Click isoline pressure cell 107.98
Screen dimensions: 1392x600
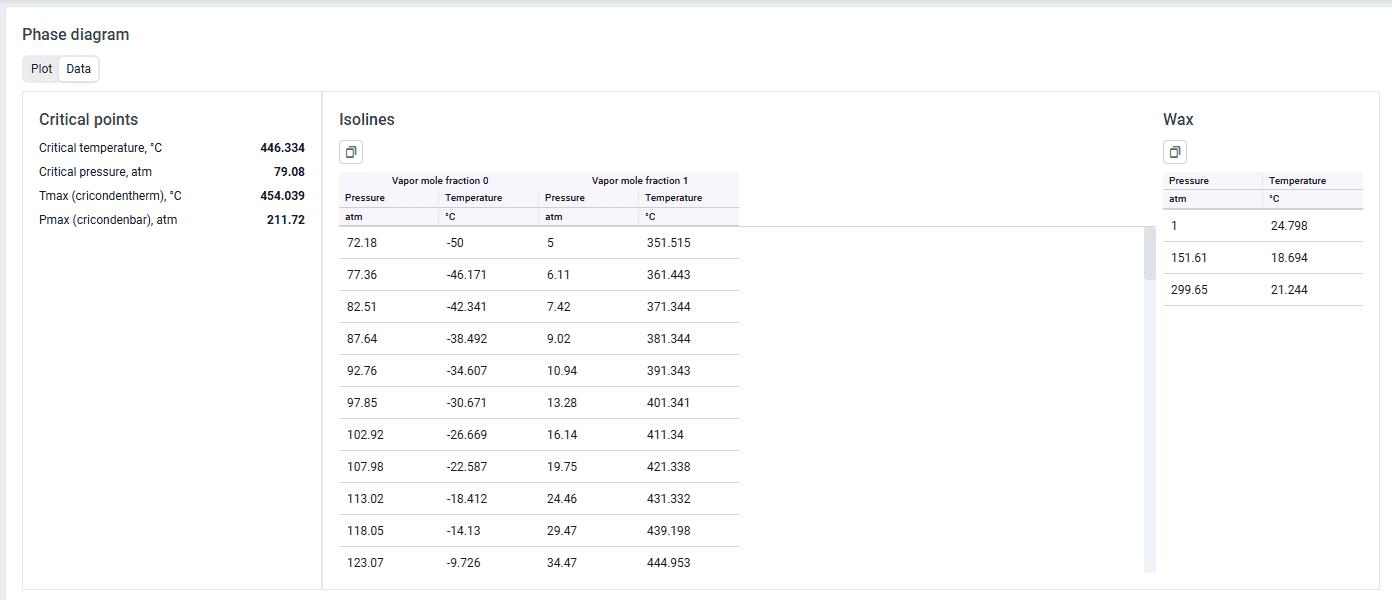click(x=389, y=467)
